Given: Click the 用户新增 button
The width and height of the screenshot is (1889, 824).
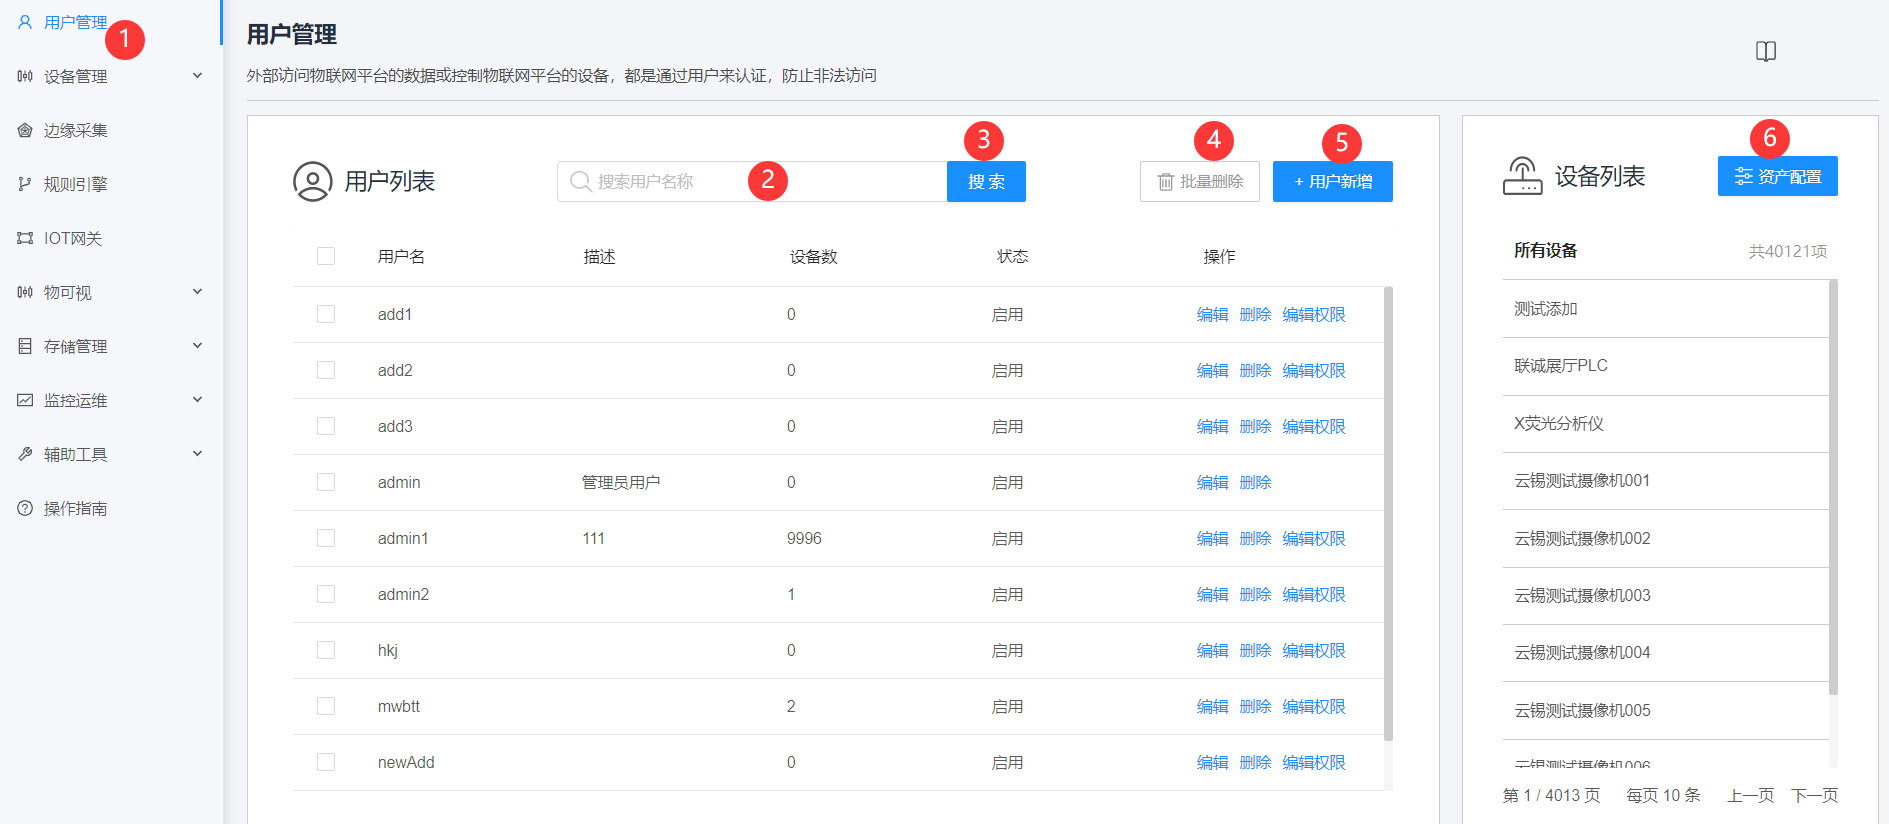Looking at the screenshot, I should click(1333, 182).
